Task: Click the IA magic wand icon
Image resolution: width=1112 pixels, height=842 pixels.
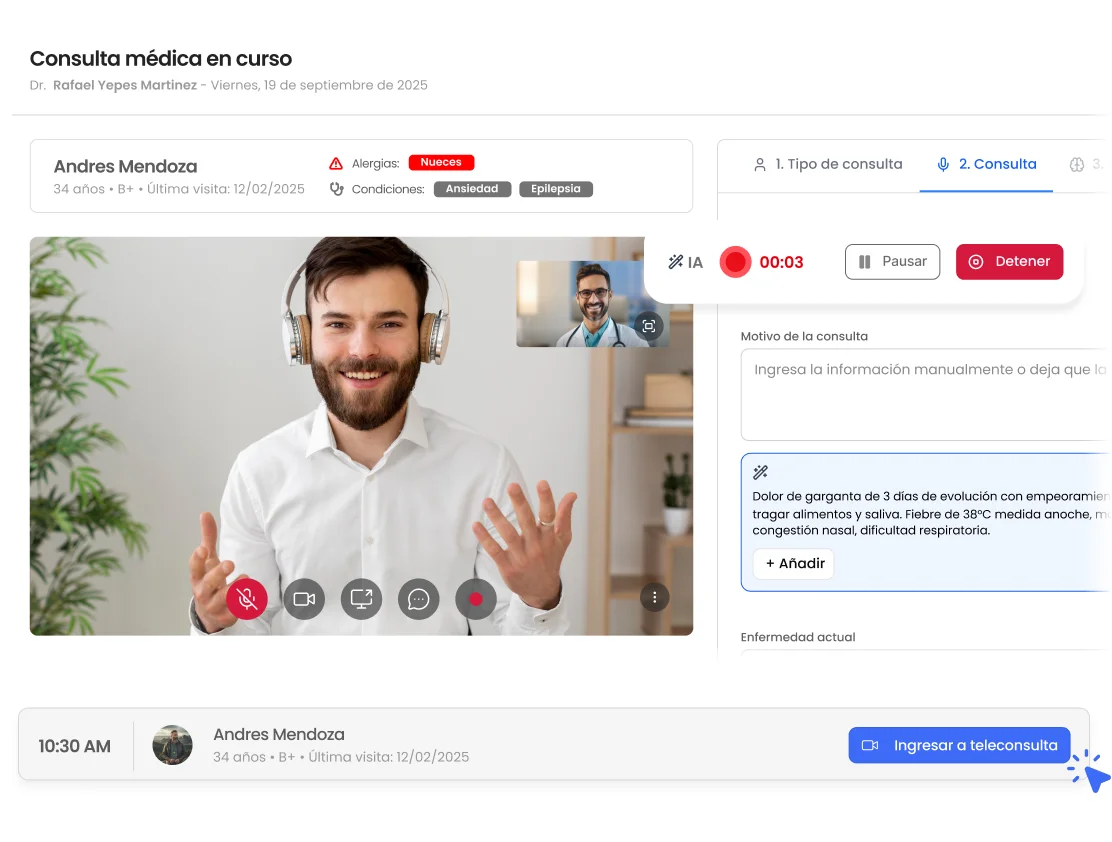Action: (676, 262)
